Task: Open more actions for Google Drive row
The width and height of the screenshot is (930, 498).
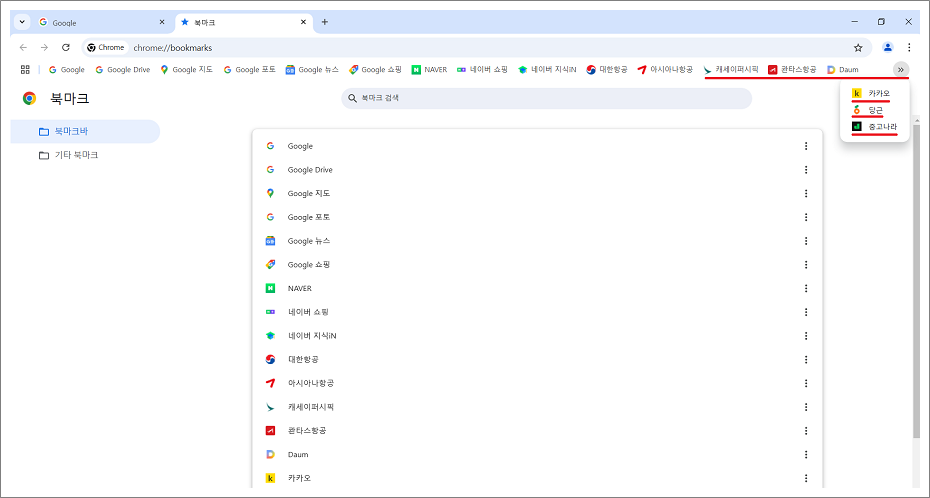Action: pos(805,170)
